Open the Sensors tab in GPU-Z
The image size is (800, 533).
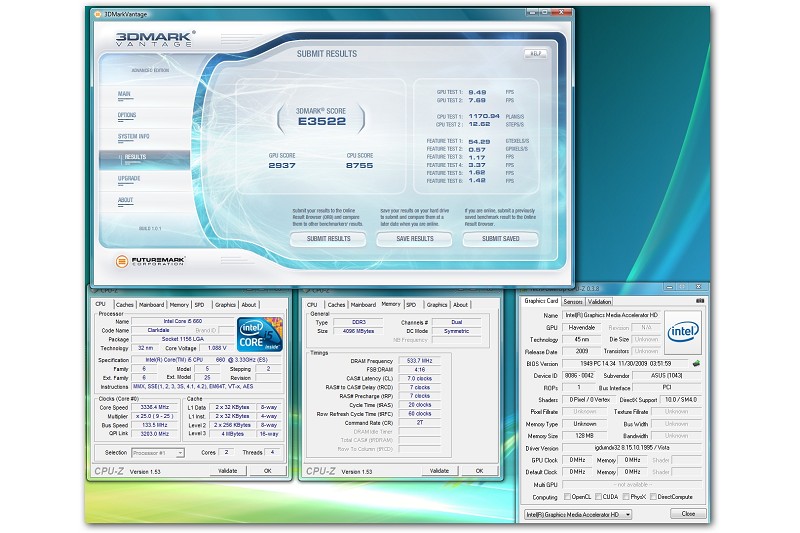(573, 301)
